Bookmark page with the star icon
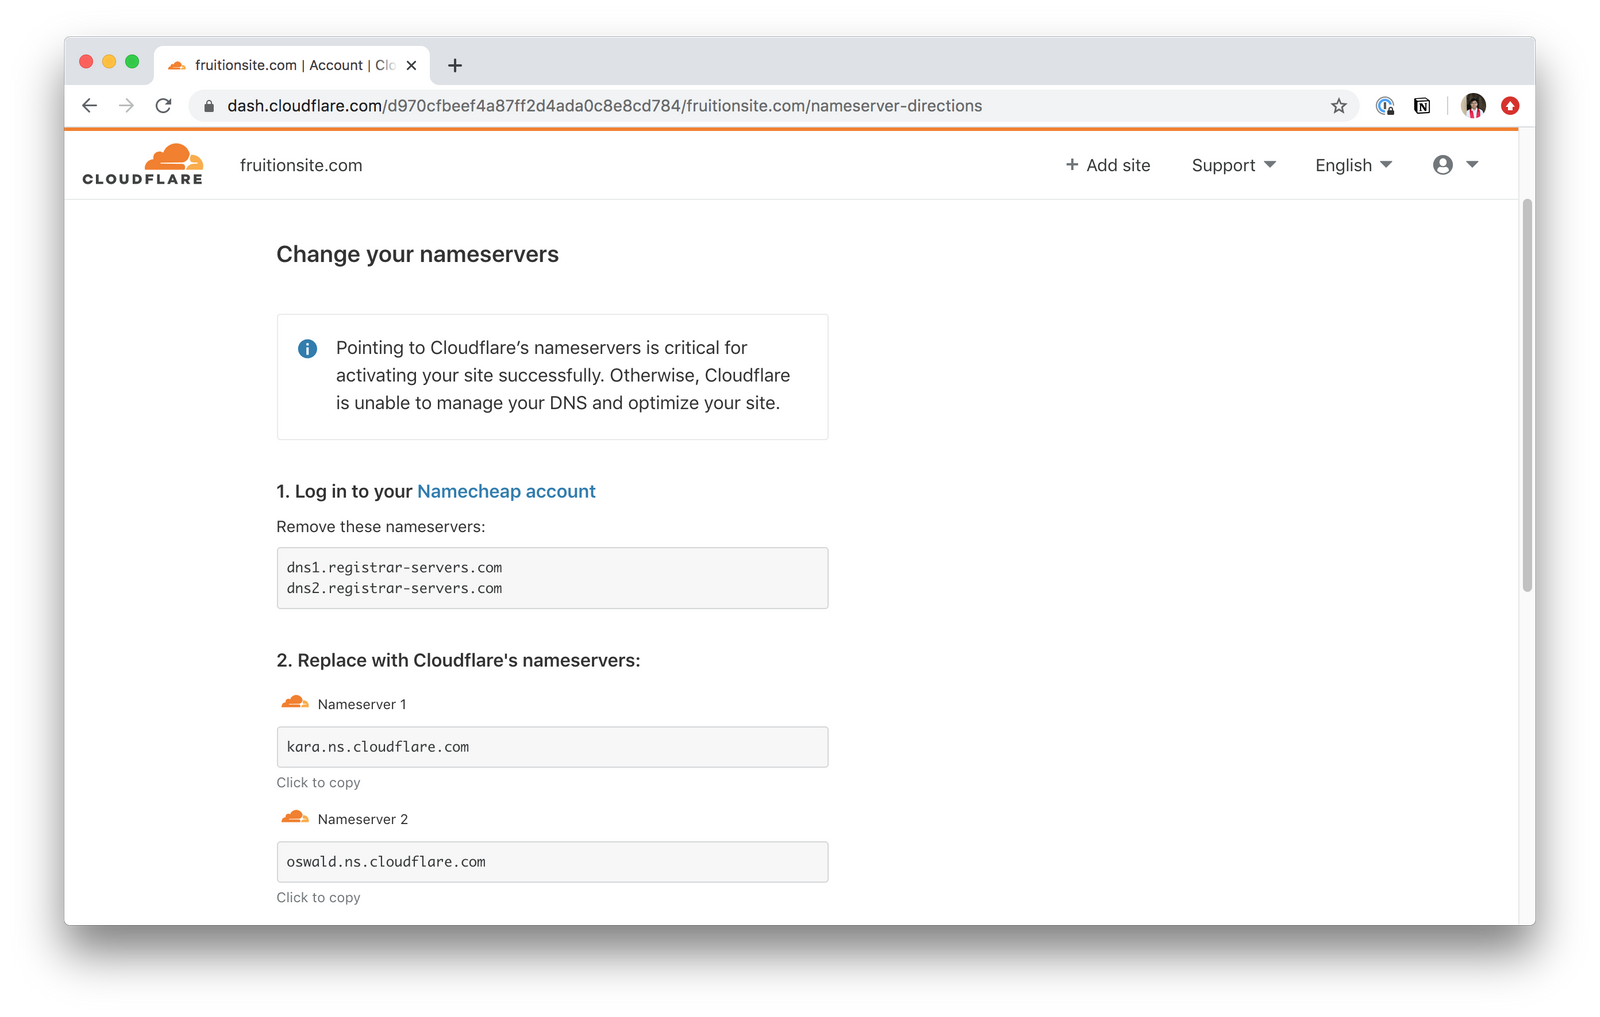 pos(1339,106)
